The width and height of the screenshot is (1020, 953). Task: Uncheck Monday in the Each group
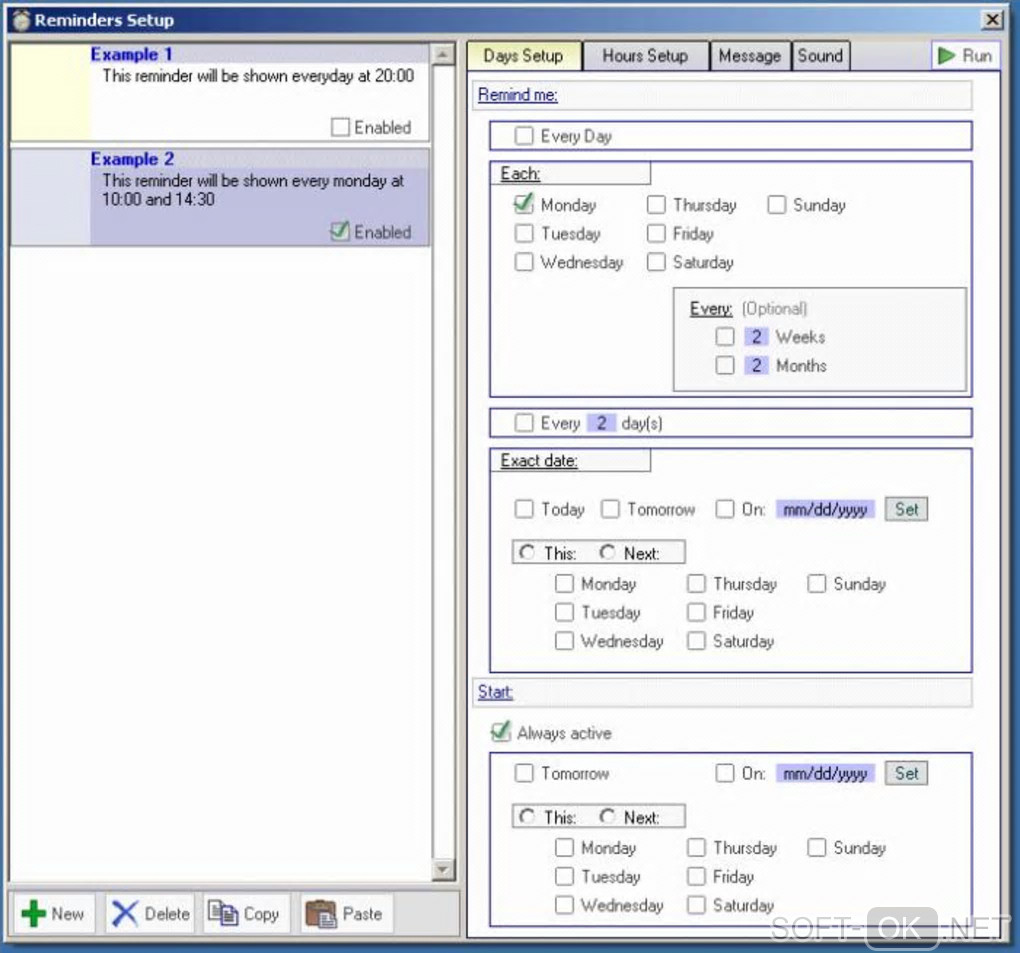pos(524,205)
